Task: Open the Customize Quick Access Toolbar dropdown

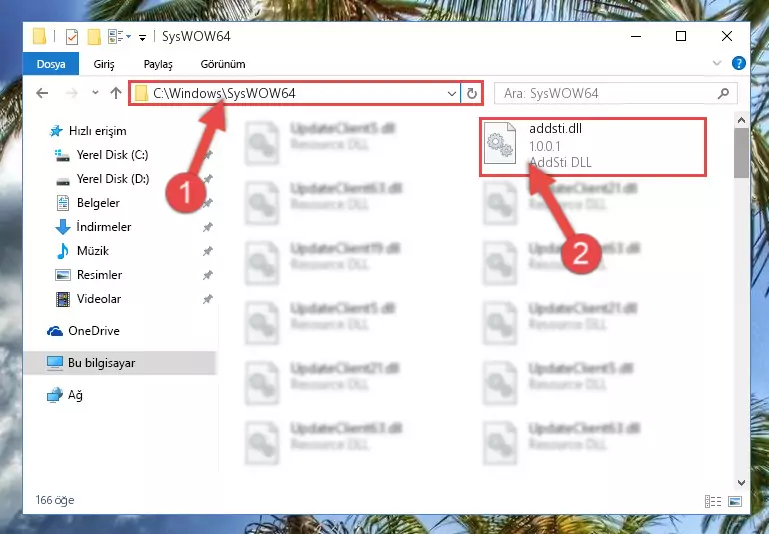Action: (x=142, y=37)
